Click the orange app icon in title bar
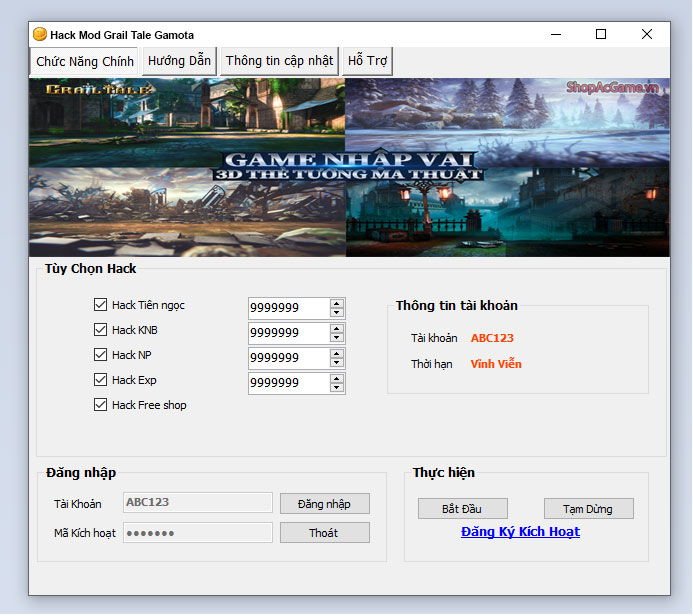The height and width of the screenshot is (616, 693). [40, 34]
